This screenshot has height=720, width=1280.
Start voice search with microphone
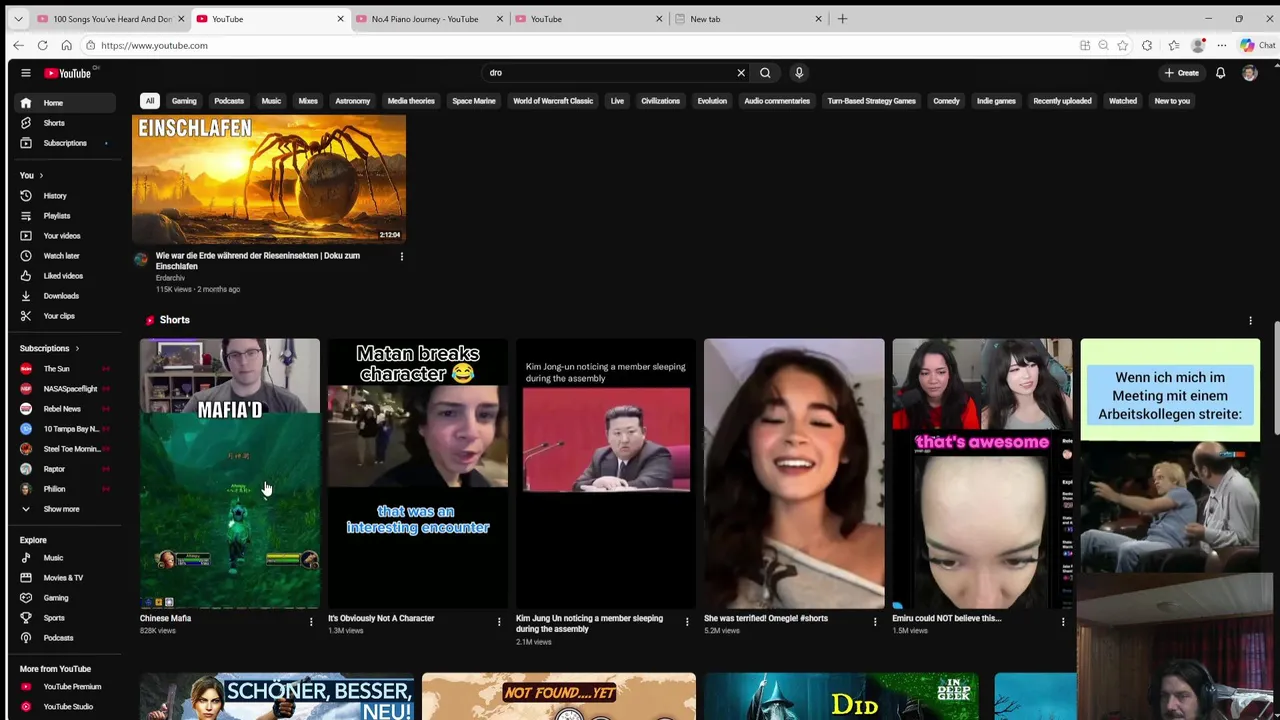click(x=799, y=73)
